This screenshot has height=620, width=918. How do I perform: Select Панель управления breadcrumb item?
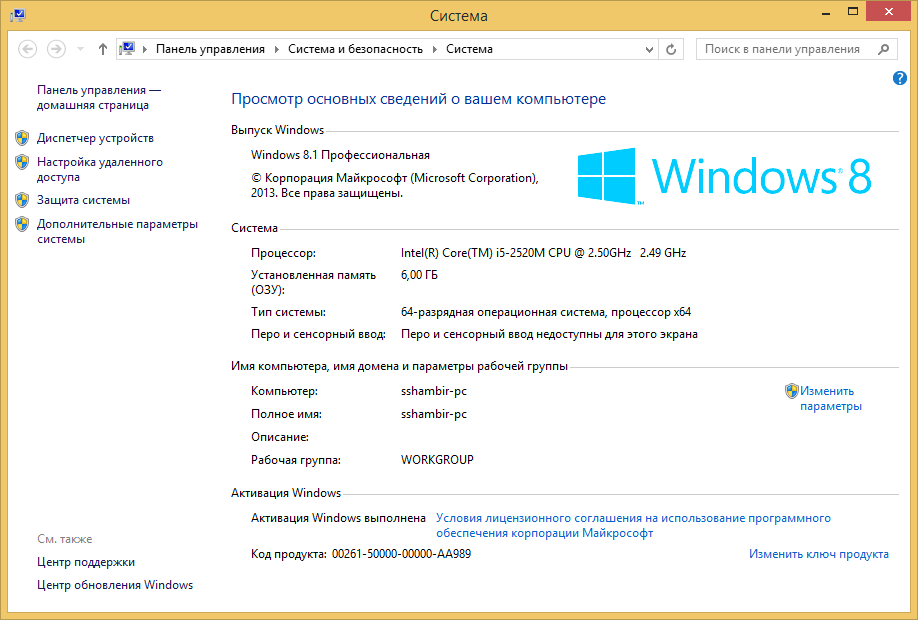point(210,49)
